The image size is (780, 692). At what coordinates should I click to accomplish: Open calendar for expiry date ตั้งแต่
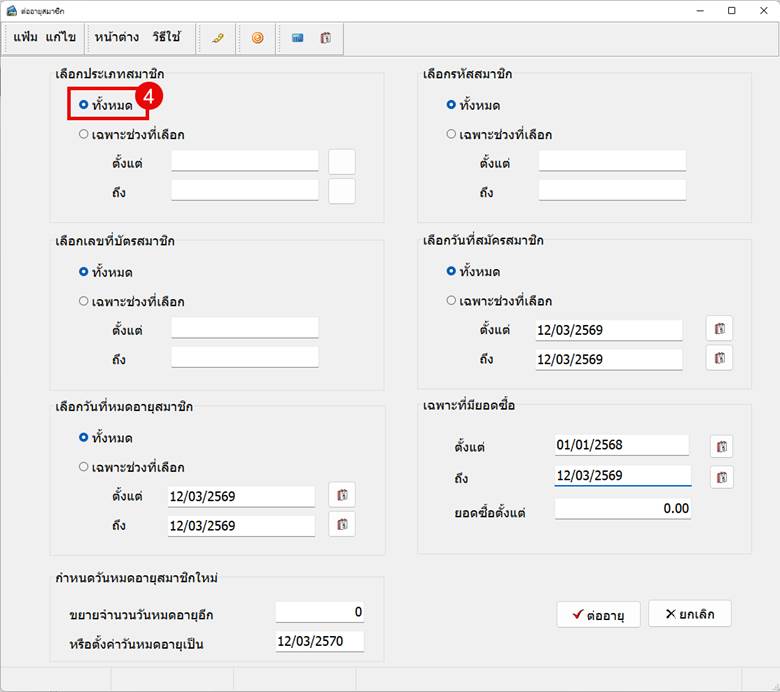pos(342,495)
